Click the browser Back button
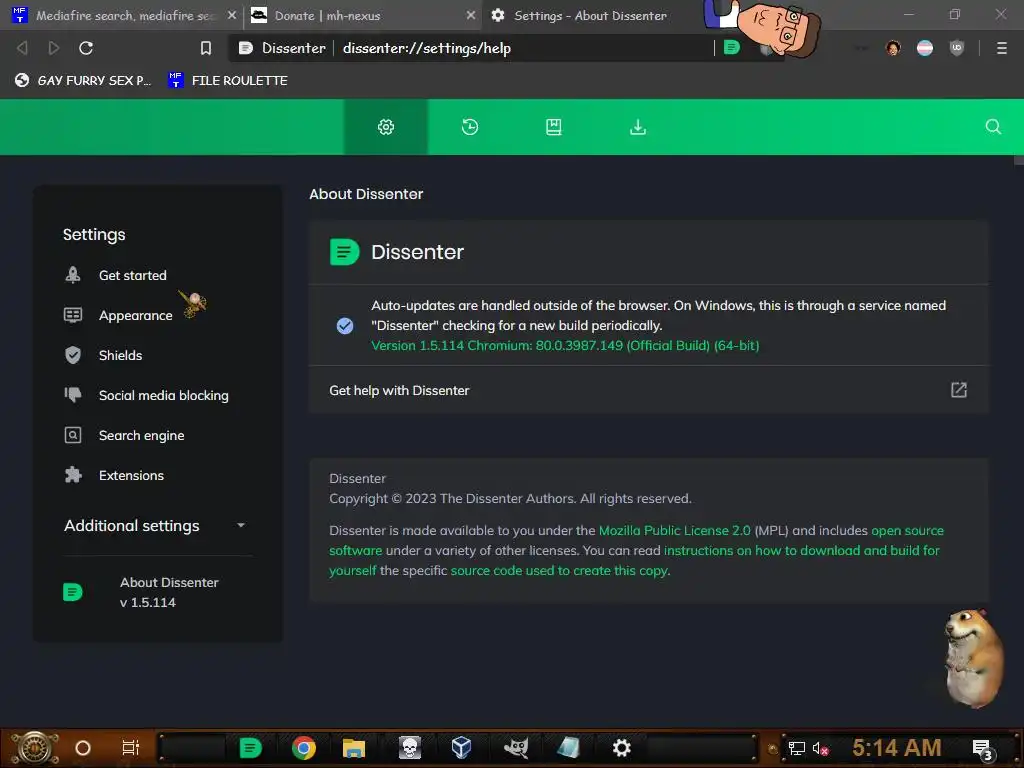This screenshot has height=768, width=1024. click(22, 48)
